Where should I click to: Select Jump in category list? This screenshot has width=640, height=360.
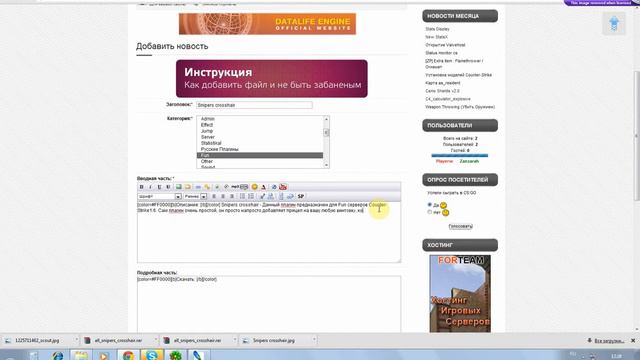pos(260,131)
